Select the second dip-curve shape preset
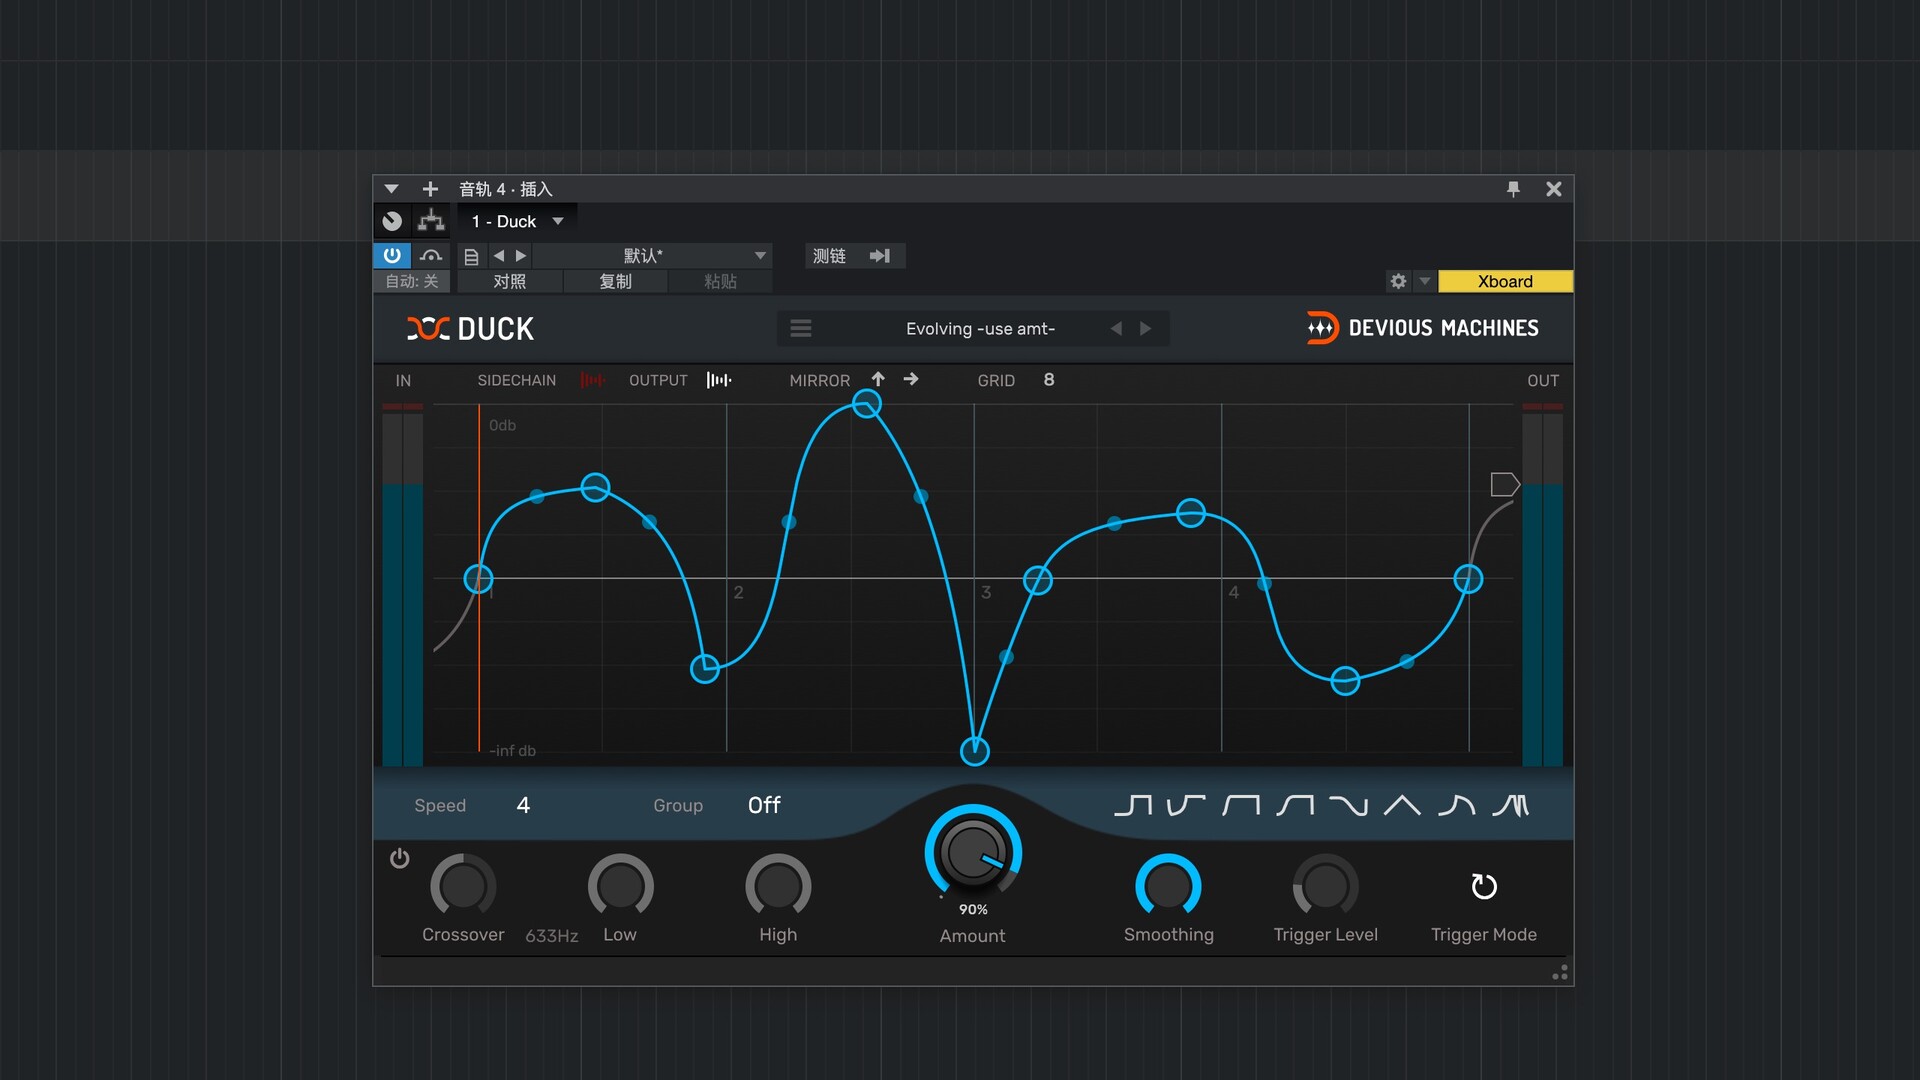Image resolution: width=1920 pixels, height=1080 pixels. point(1186,805)
